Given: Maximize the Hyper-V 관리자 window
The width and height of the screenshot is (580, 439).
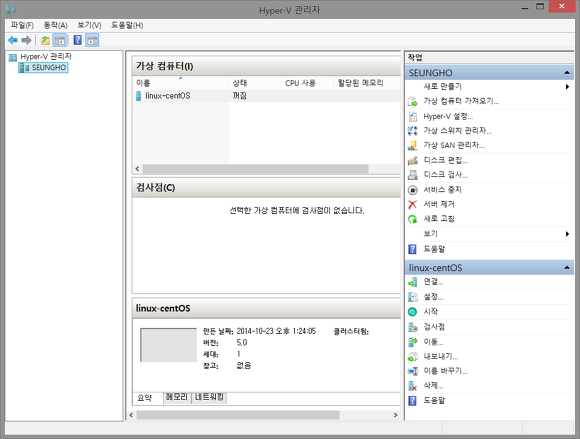Looking at the screenshot, I should pos(540,7).
